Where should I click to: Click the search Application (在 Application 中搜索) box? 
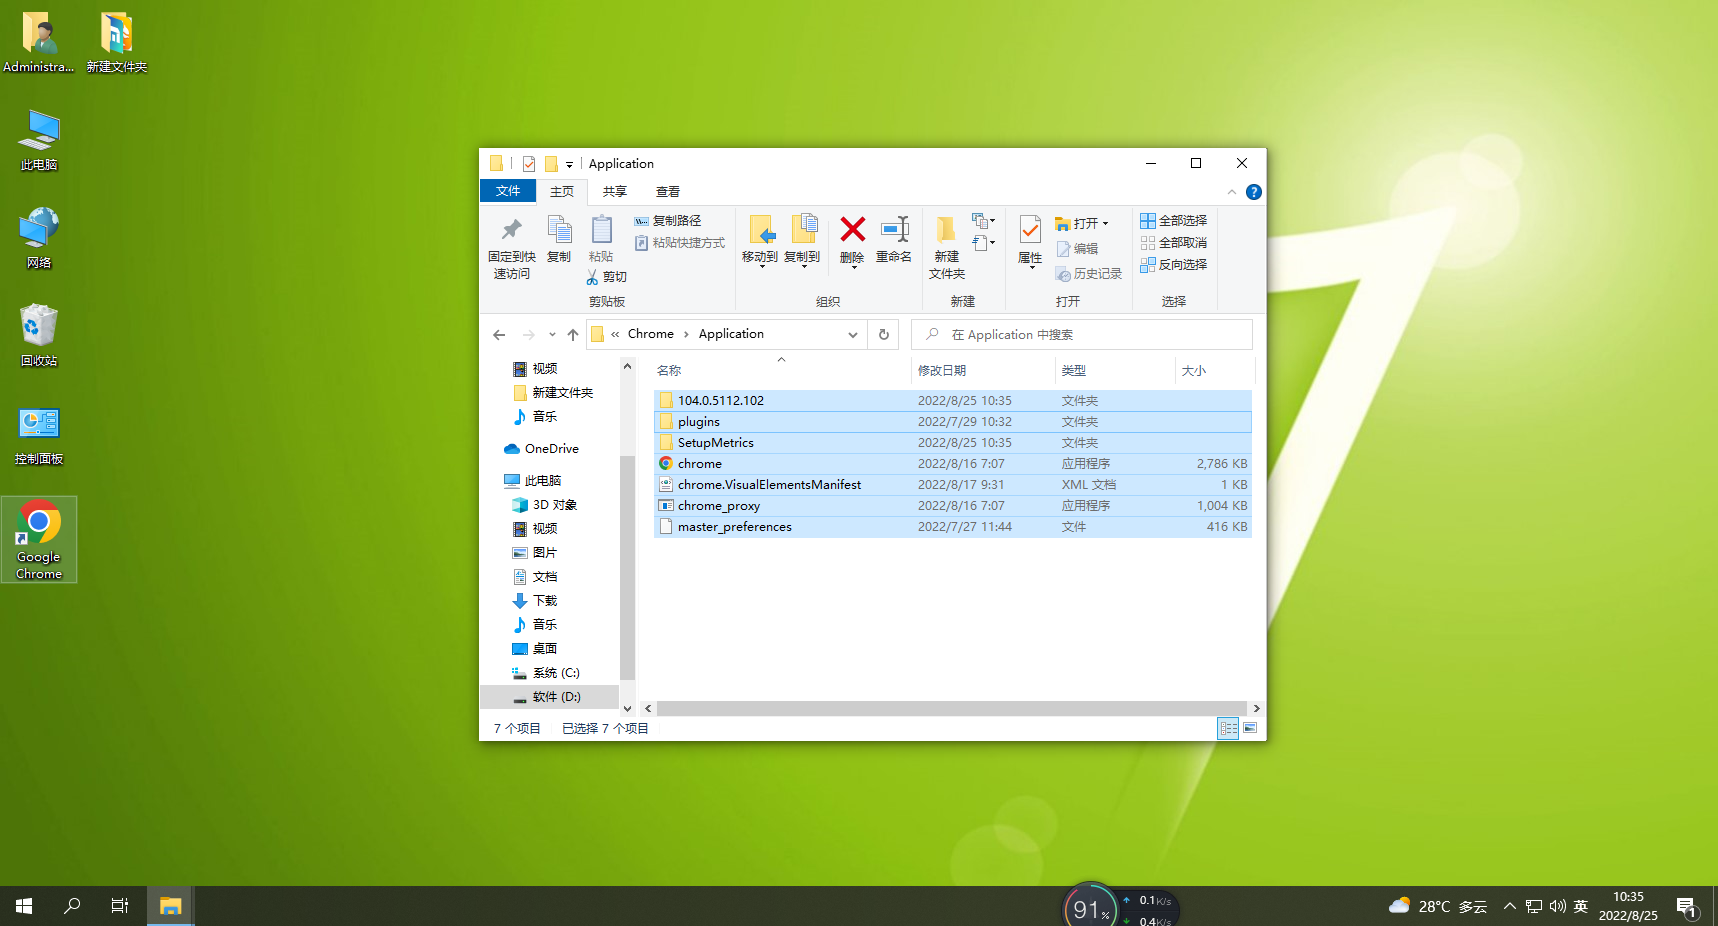(1082, 335)
